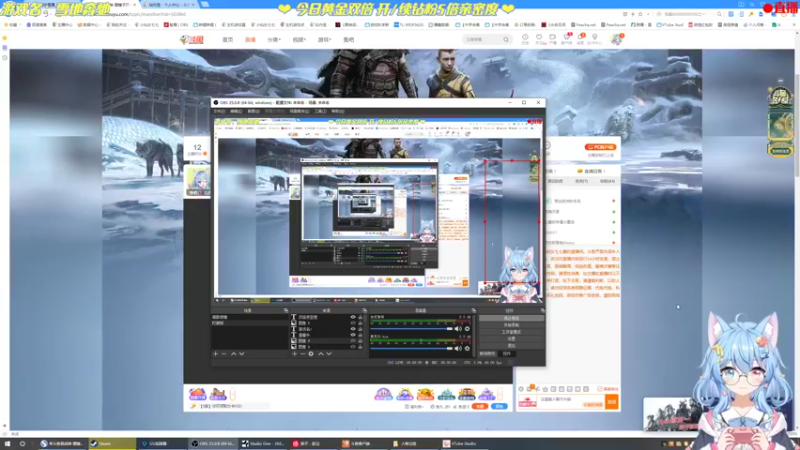The width and height of the screenshot is (800, 450).
Task: Toggle visibility of the second source row
Action: 353,323
